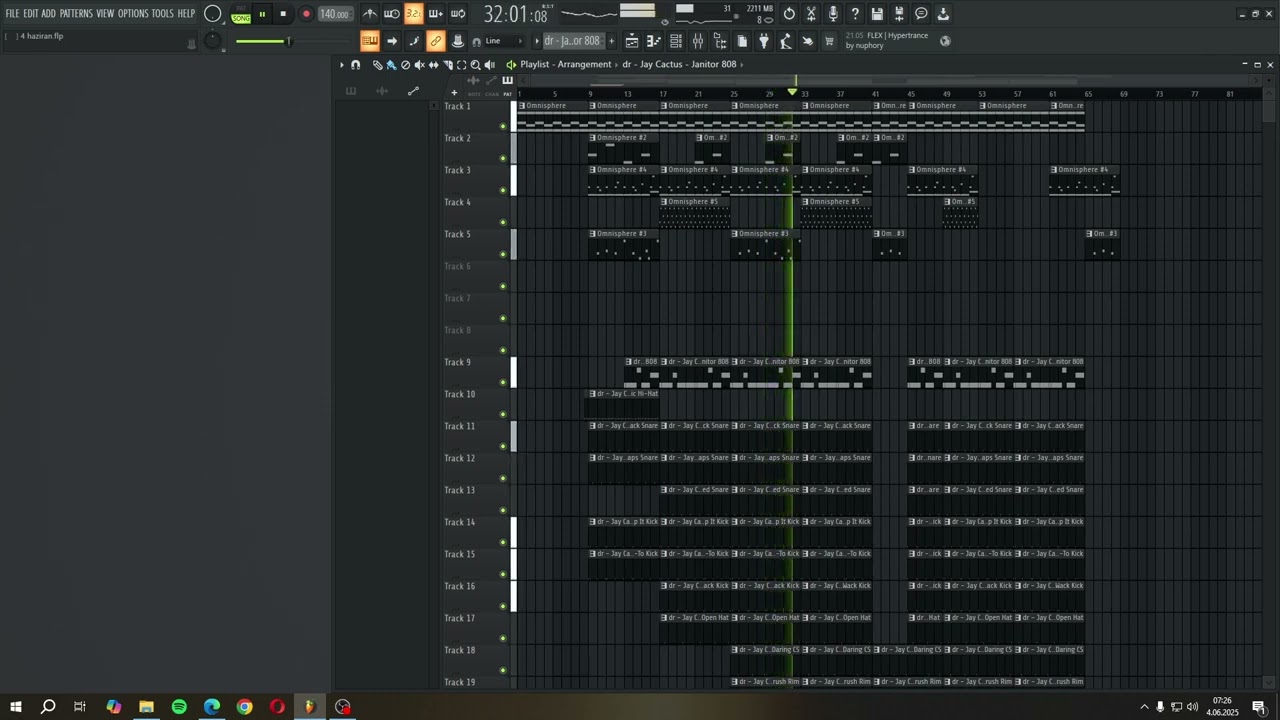Open the Line snap dropdown
This screenshot has width=1280, height=720.
pyautogui.click(x=502, y=41)
